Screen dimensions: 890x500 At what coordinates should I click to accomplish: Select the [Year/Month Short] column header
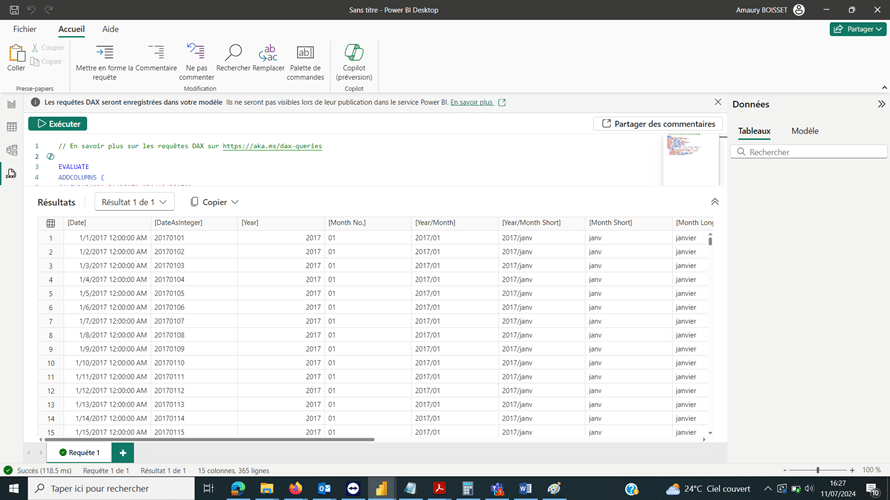pyautogui.click(x=541, y=223)
